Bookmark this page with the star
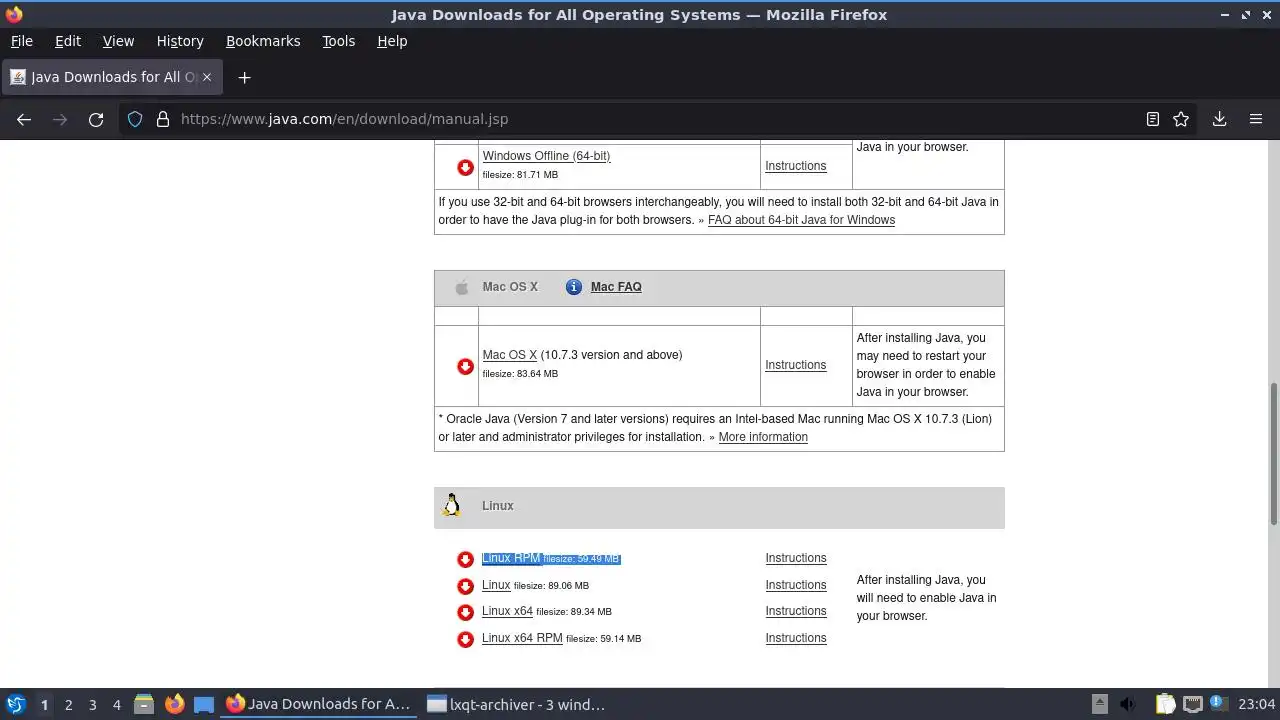 point(1181,119)
